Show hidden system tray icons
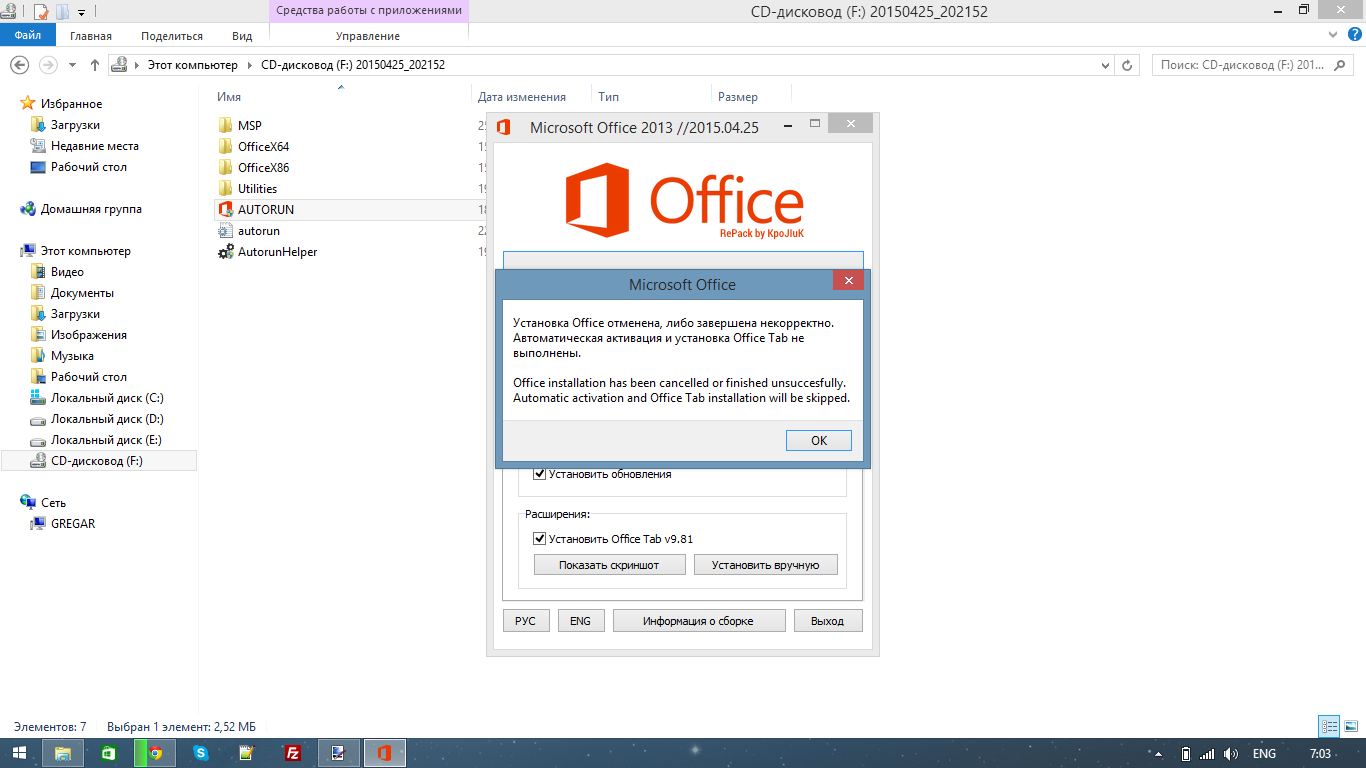The image size is (1366, 768). coord(1158,754)
